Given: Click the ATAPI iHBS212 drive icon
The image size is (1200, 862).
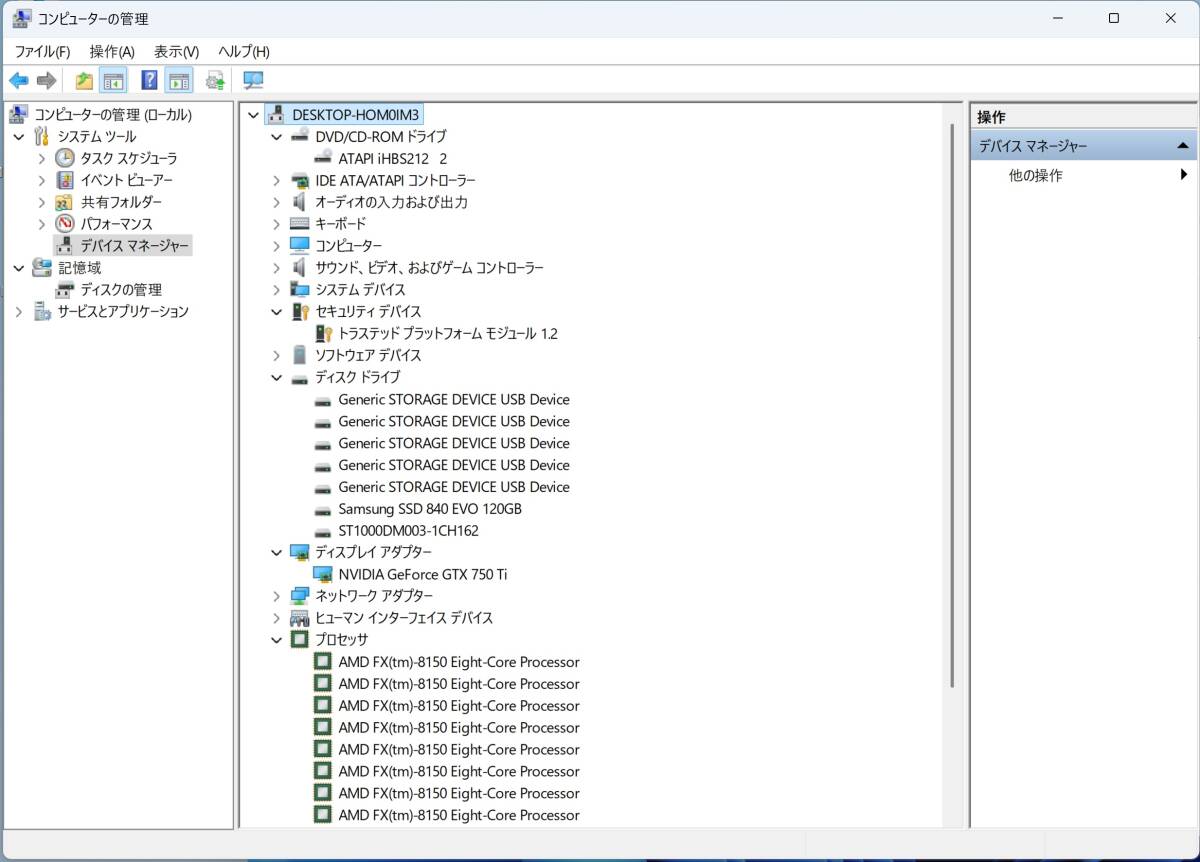Looking at the screenshot, I should coord(323,158).
